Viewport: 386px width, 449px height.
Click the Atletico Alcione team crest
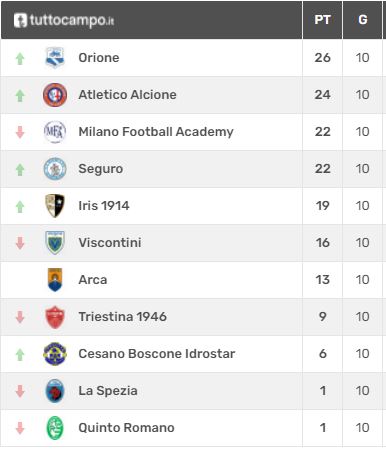coord(55,95)
